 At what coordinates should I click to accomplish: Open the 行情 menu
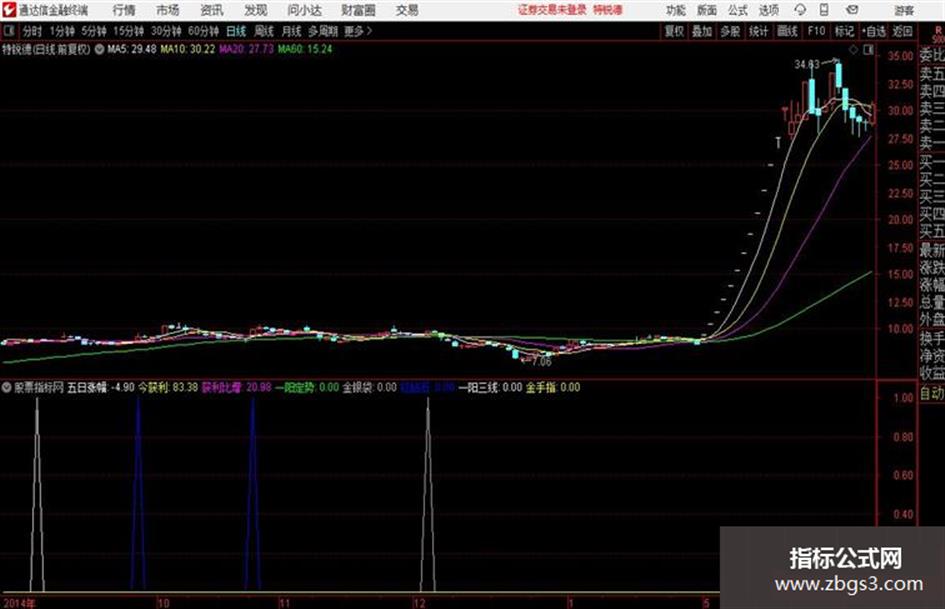124,10
